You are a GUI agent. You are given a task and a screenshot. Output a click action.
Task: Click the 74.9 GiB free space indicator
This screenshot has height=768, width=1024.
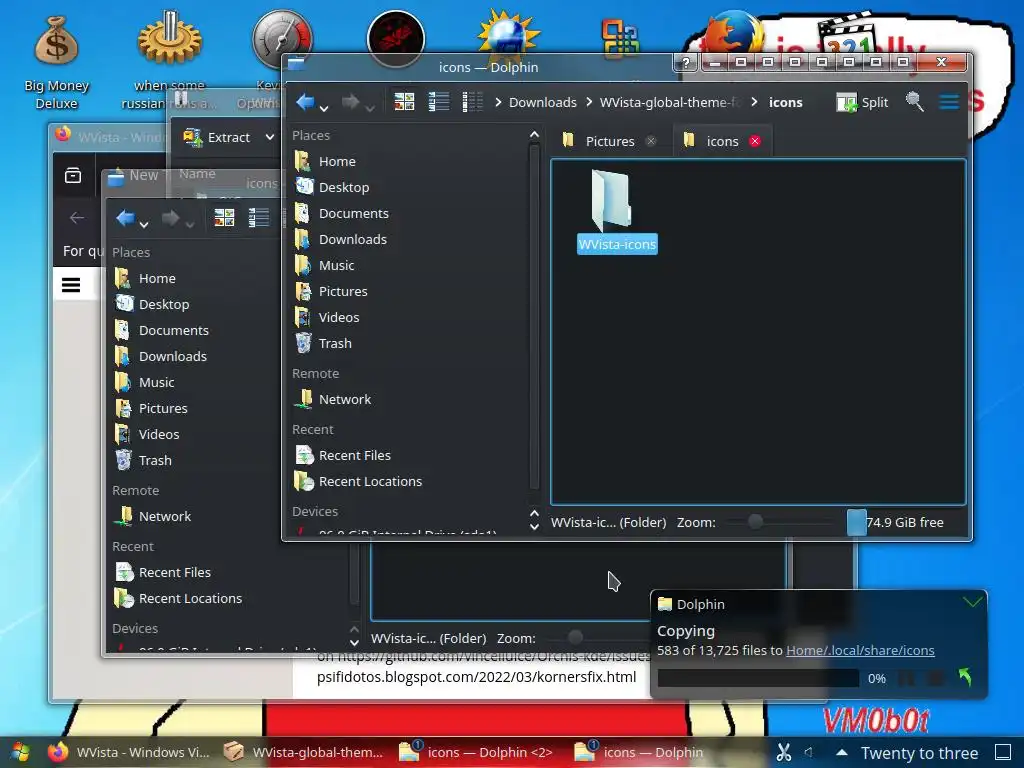coord(895,522)
